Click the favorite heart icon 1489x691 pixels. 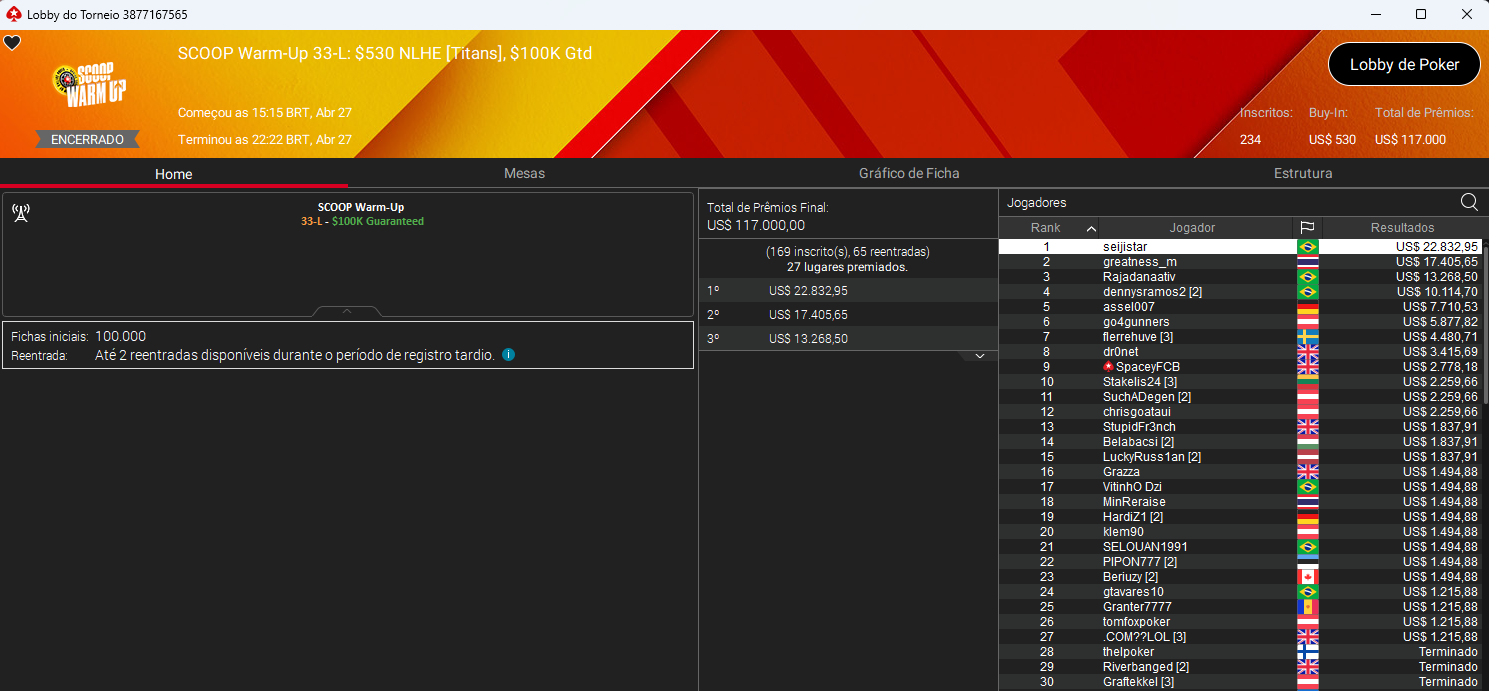point(12,42)
